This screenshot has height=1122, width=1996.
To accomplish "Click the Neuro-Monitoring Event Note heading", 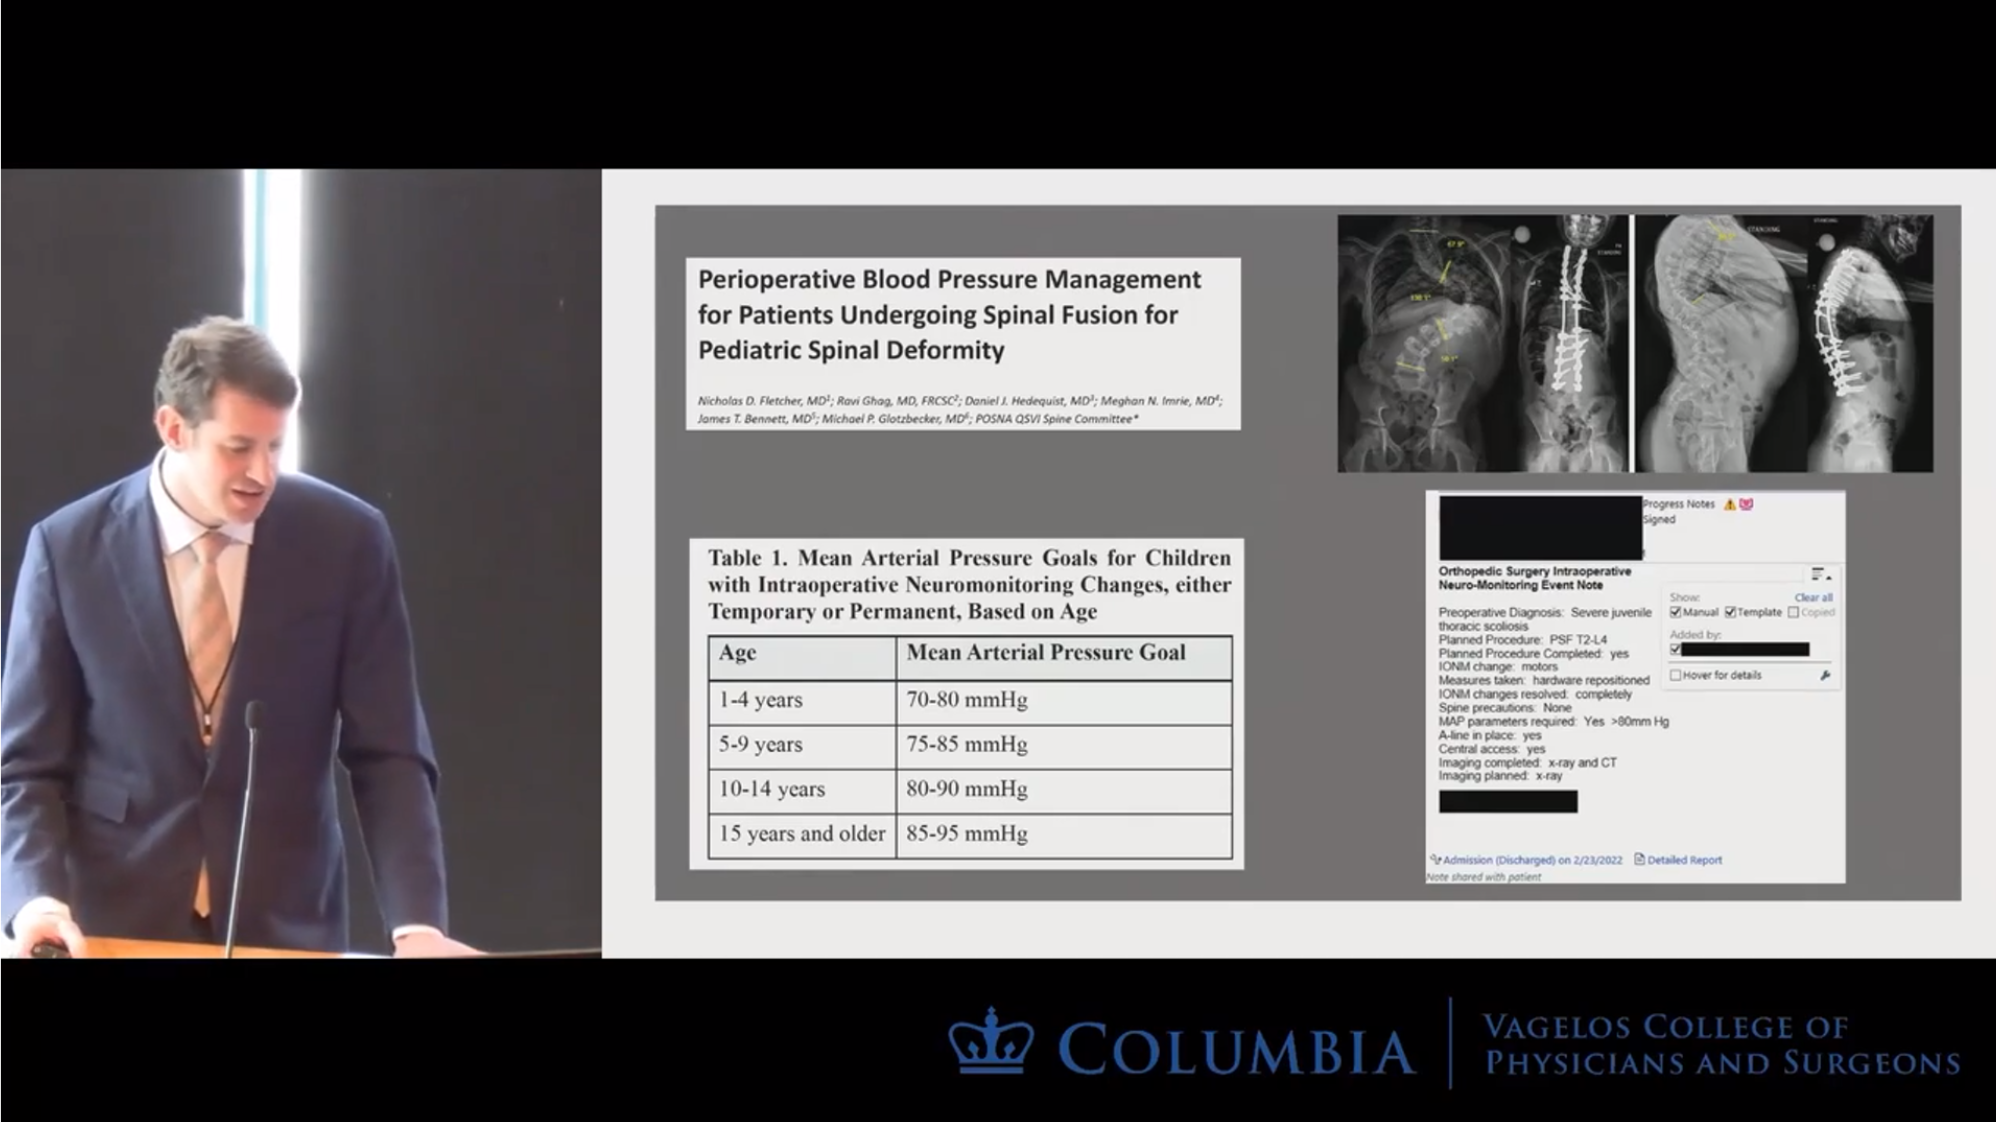I will tap(1534, 578).
